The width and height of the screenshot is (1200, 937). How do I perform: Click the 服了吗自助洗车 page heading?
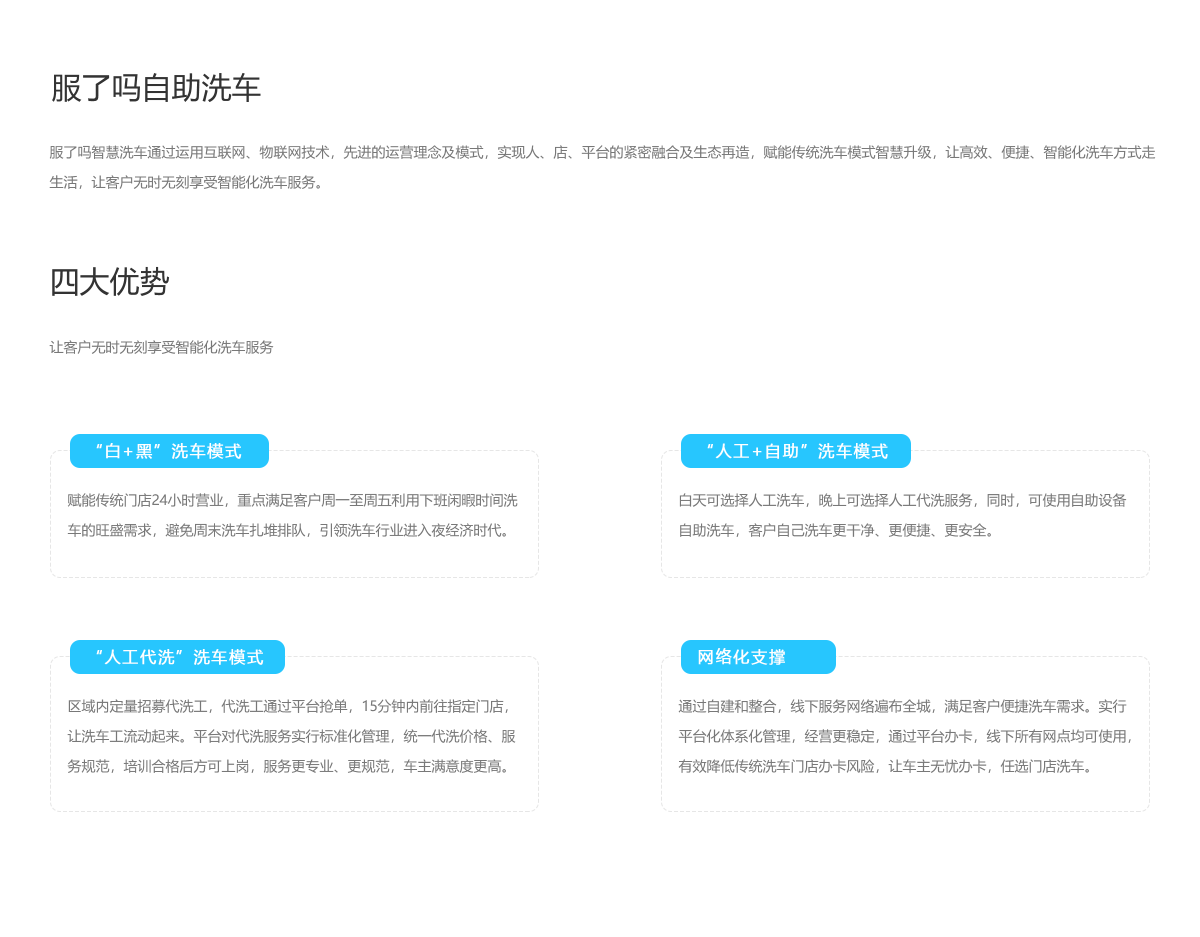click(155, 89)
